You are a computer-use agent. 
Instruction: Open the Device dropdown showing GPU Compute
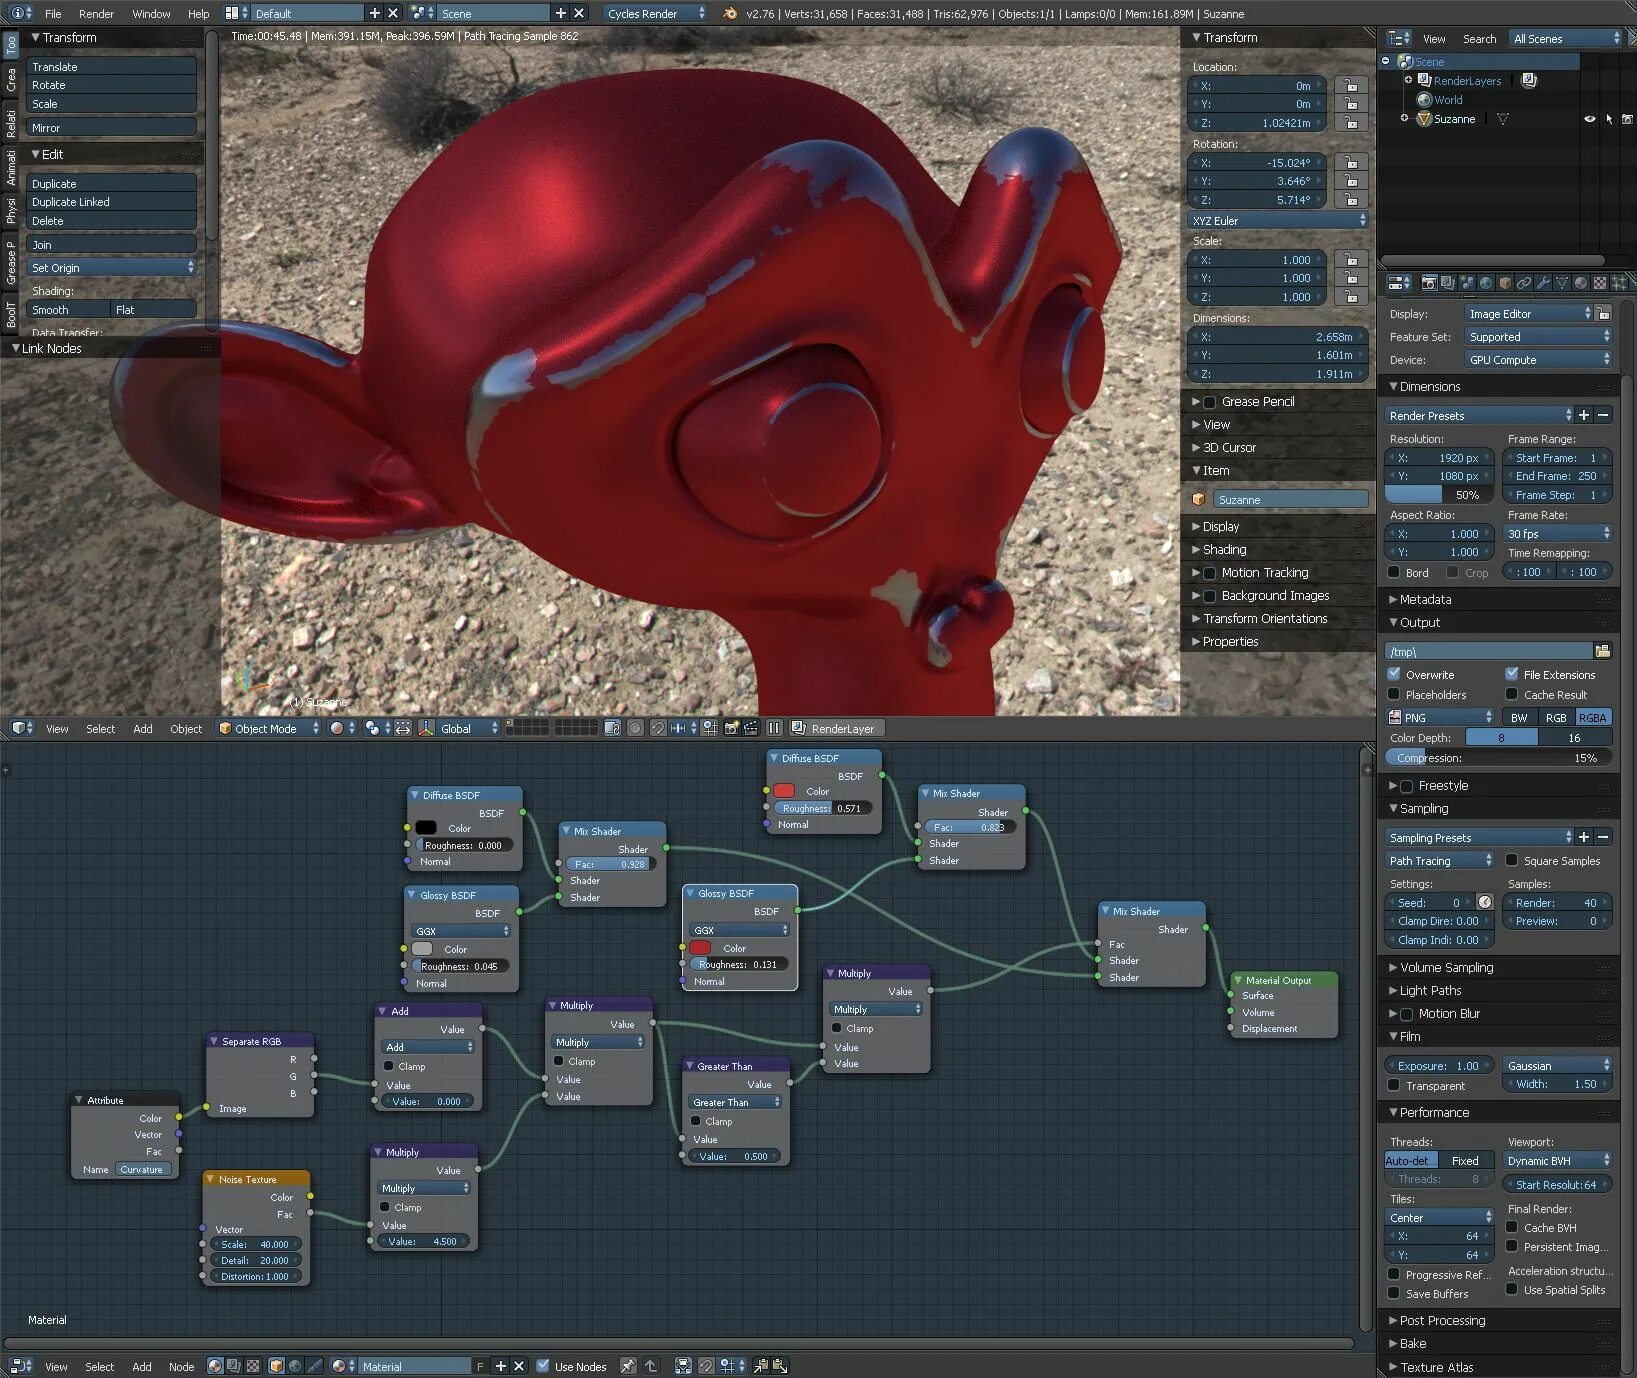[1538, 360]
